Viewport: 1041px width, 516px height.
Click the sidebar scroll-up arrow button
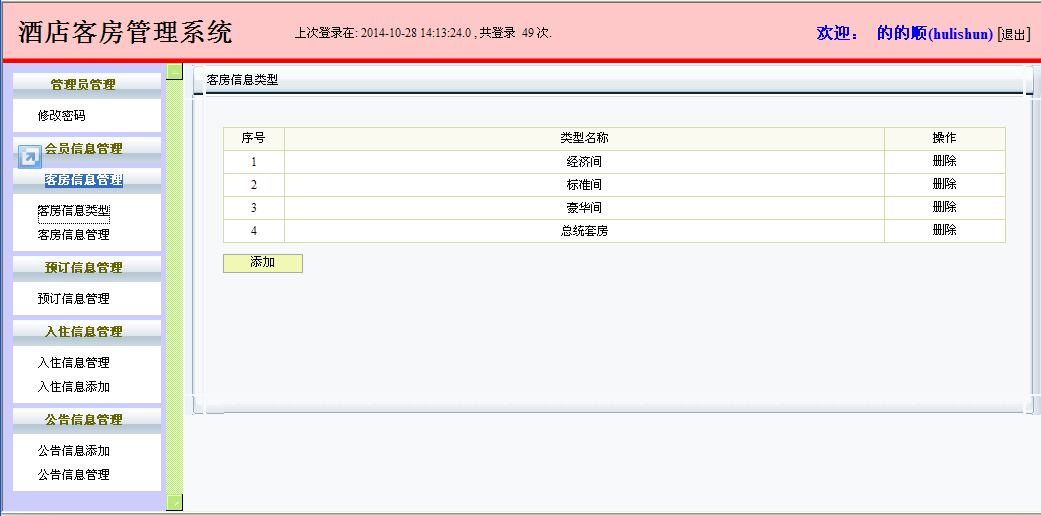(x=175, y=72)
